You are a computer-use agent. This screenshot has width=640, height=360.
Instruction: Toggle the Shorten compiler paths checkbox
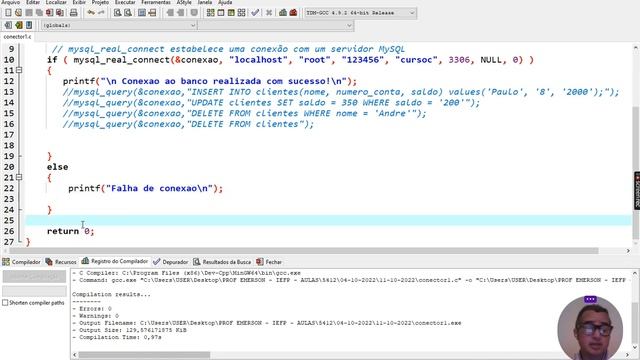point(5,303)
